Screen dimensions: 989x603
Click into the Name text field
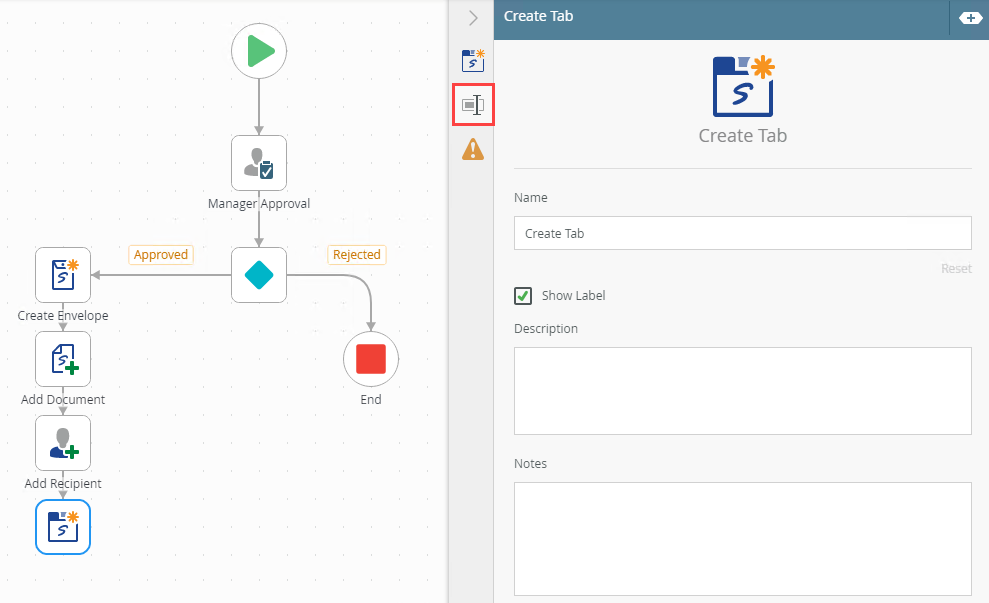coord(742,233)
